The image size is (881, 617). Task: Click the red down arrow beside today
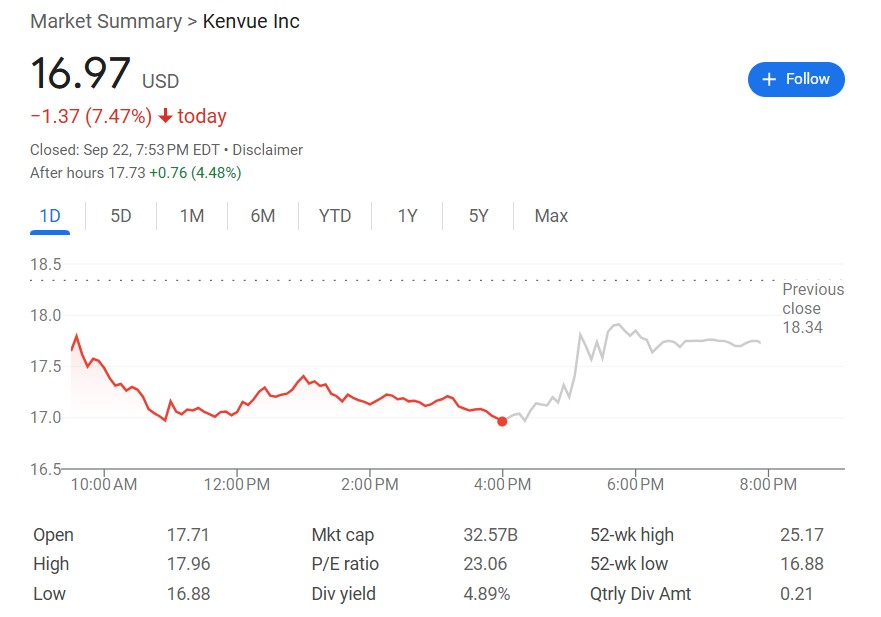(x=165, y=117)
